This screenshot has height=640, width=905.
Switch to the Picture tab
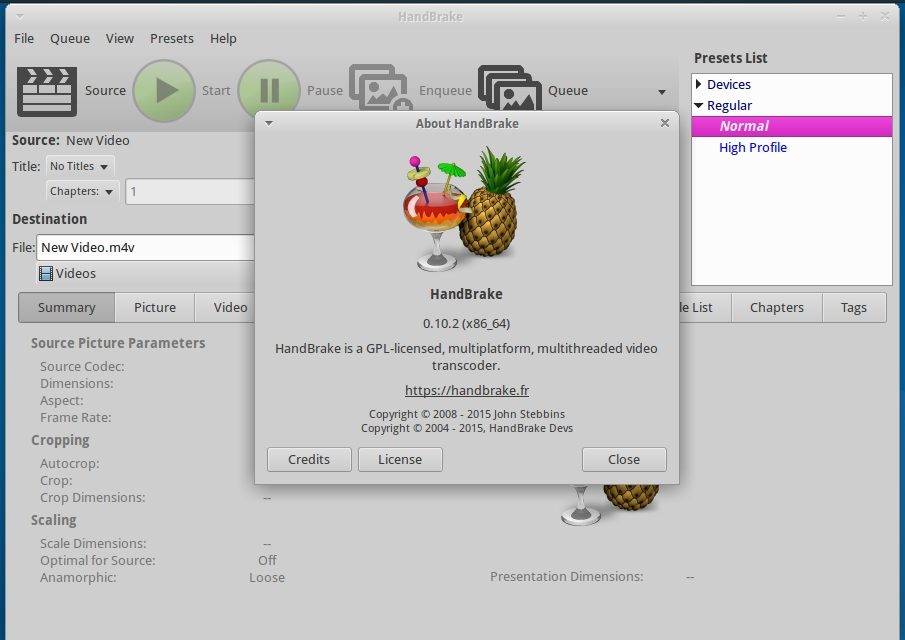(x=155, y=308)
